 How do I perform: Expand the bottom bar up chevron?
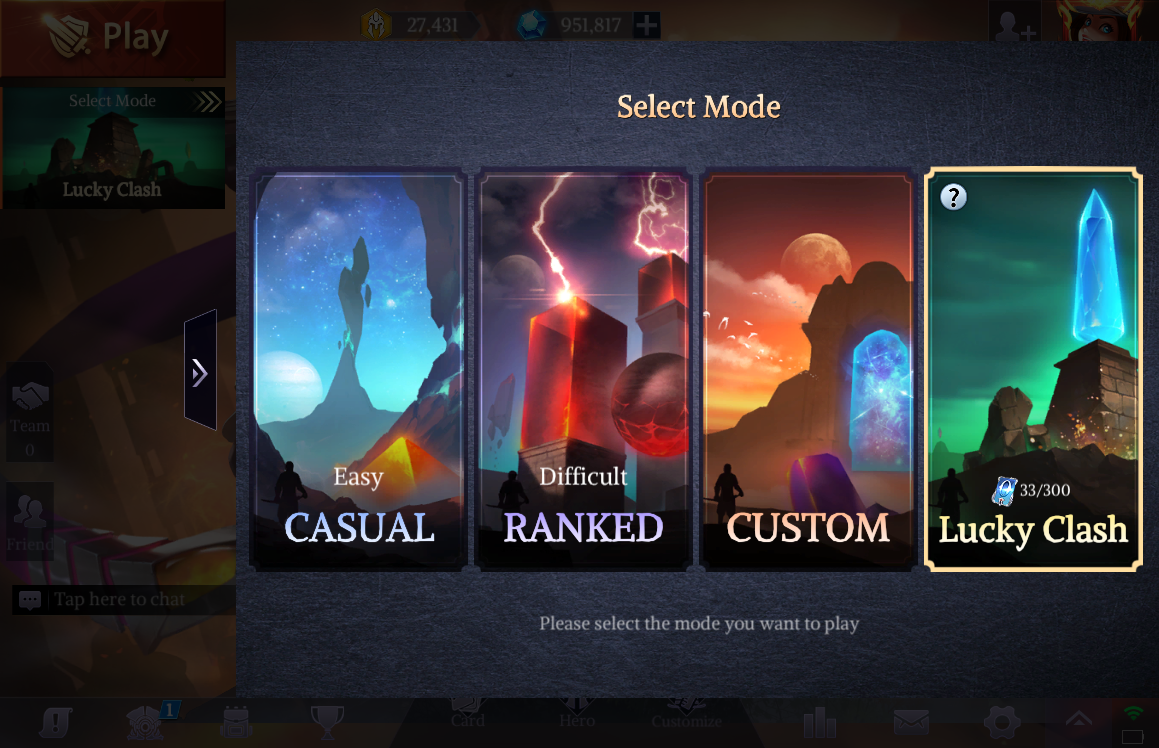coord(1078,719)
